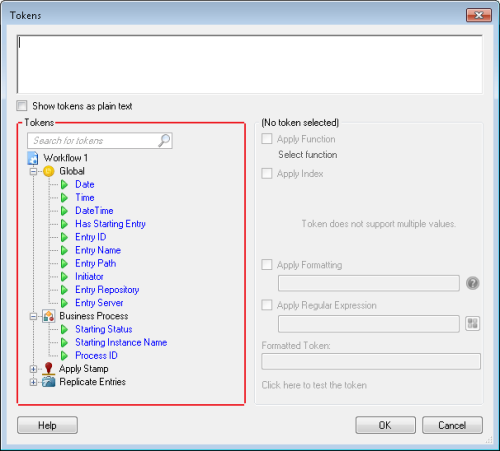Image resolution: width=500 pixels, height=451 pixels.
Task: Open Help for the Tokens dialog
Action: 47,425
